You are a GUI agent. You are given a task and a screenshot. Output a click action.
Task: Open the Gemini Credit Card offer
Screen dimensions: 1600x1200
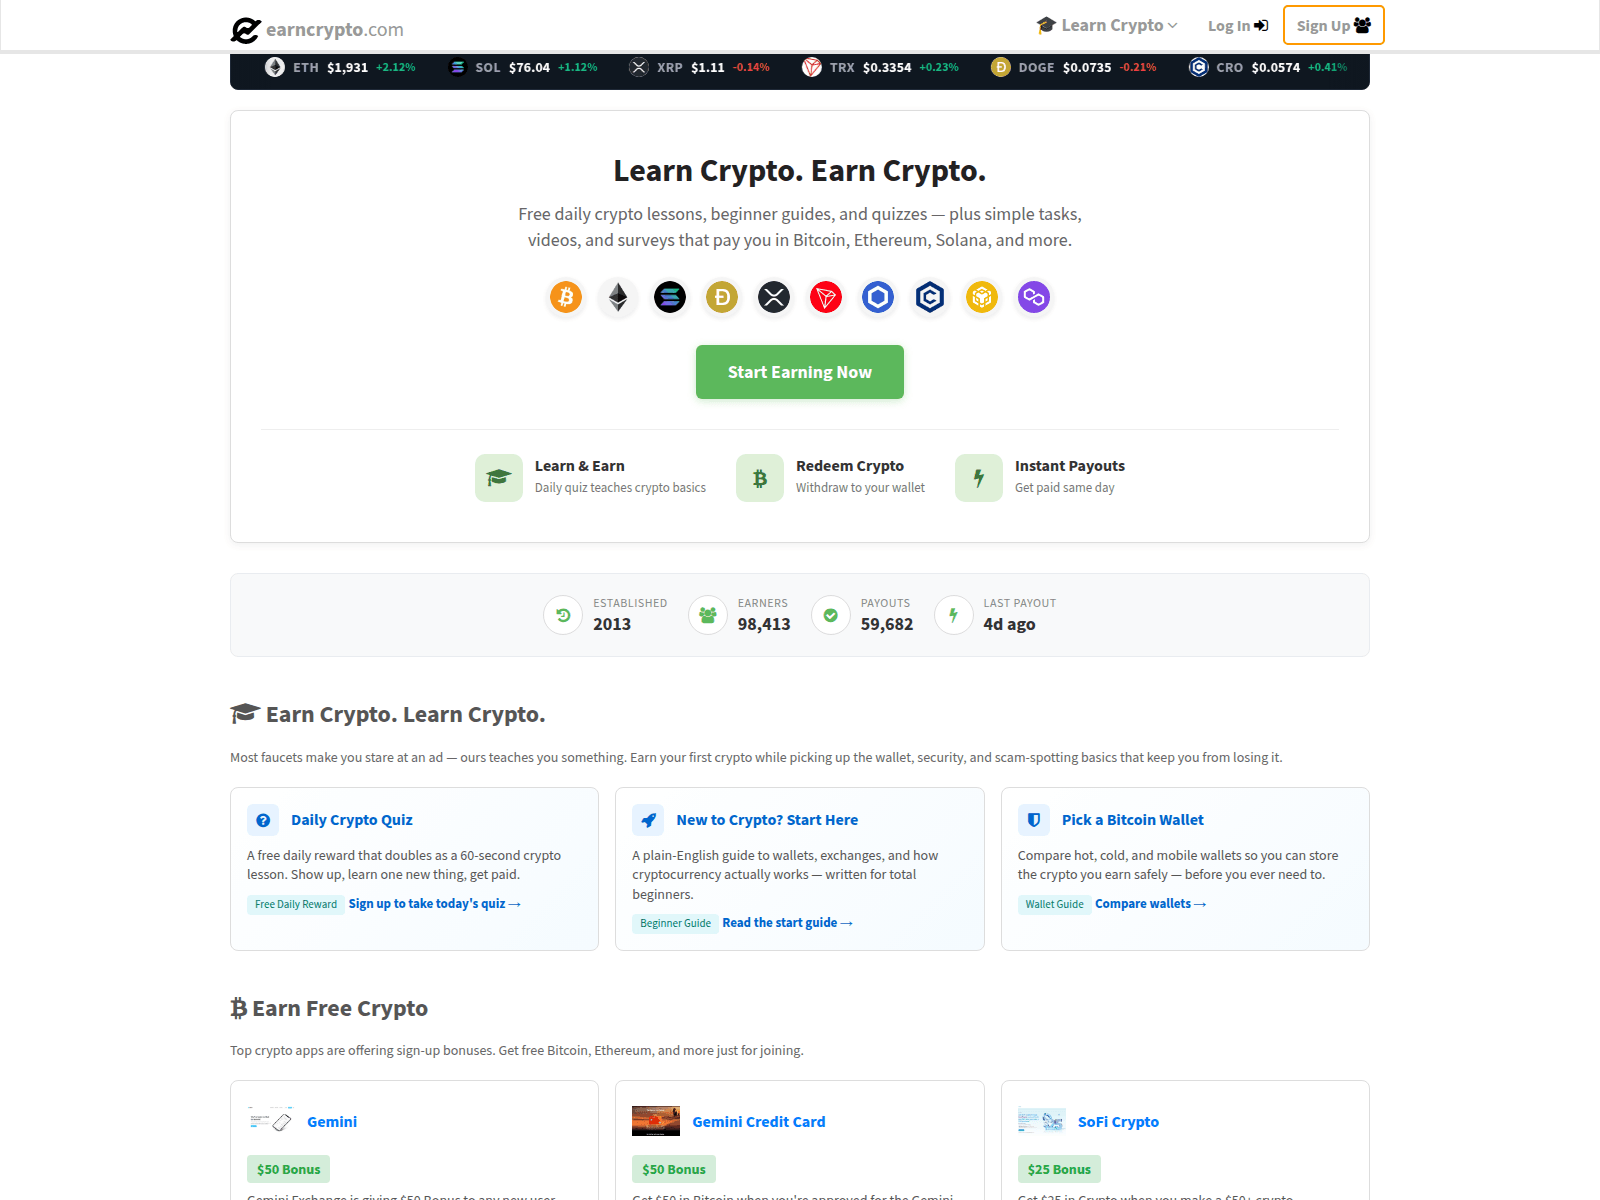point(759,1122)
